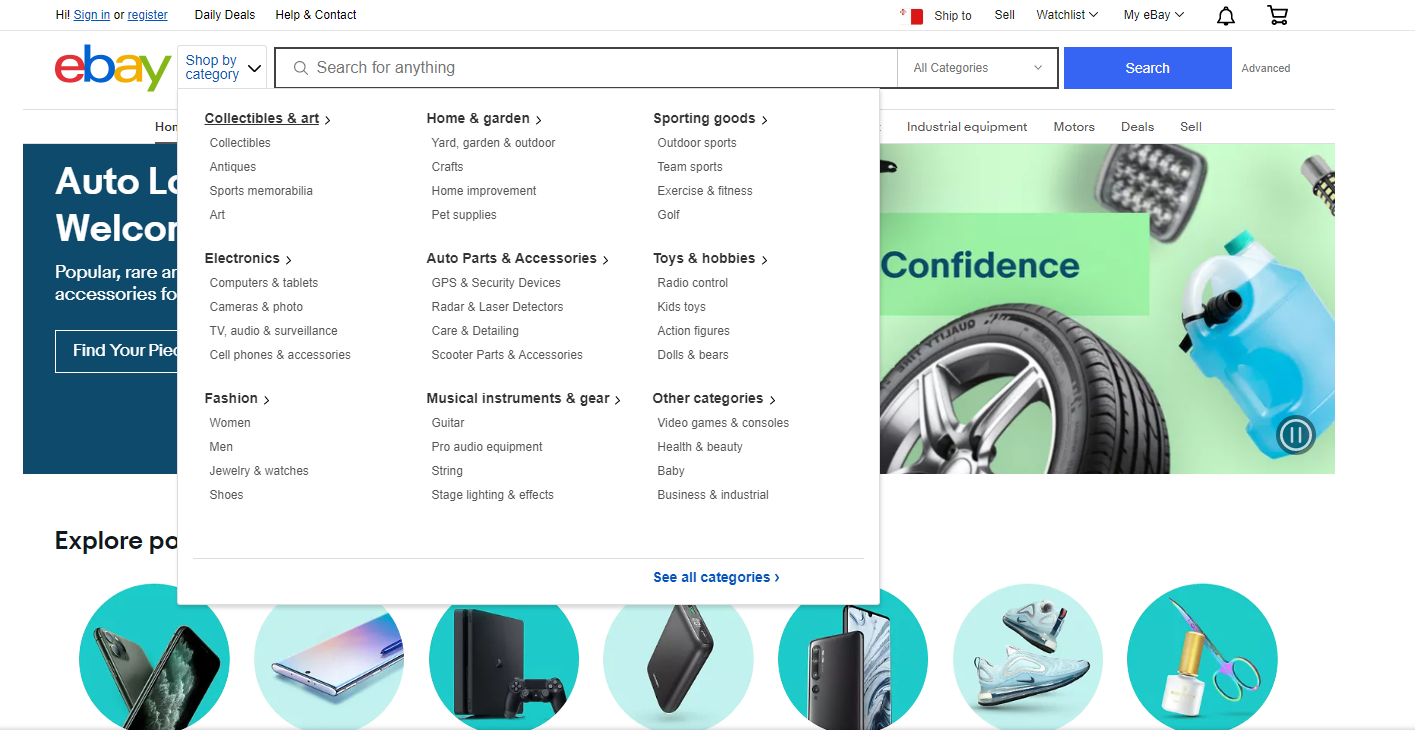Expand the My eBay dropdown
1415x730 pixels.
[1153, 15]
